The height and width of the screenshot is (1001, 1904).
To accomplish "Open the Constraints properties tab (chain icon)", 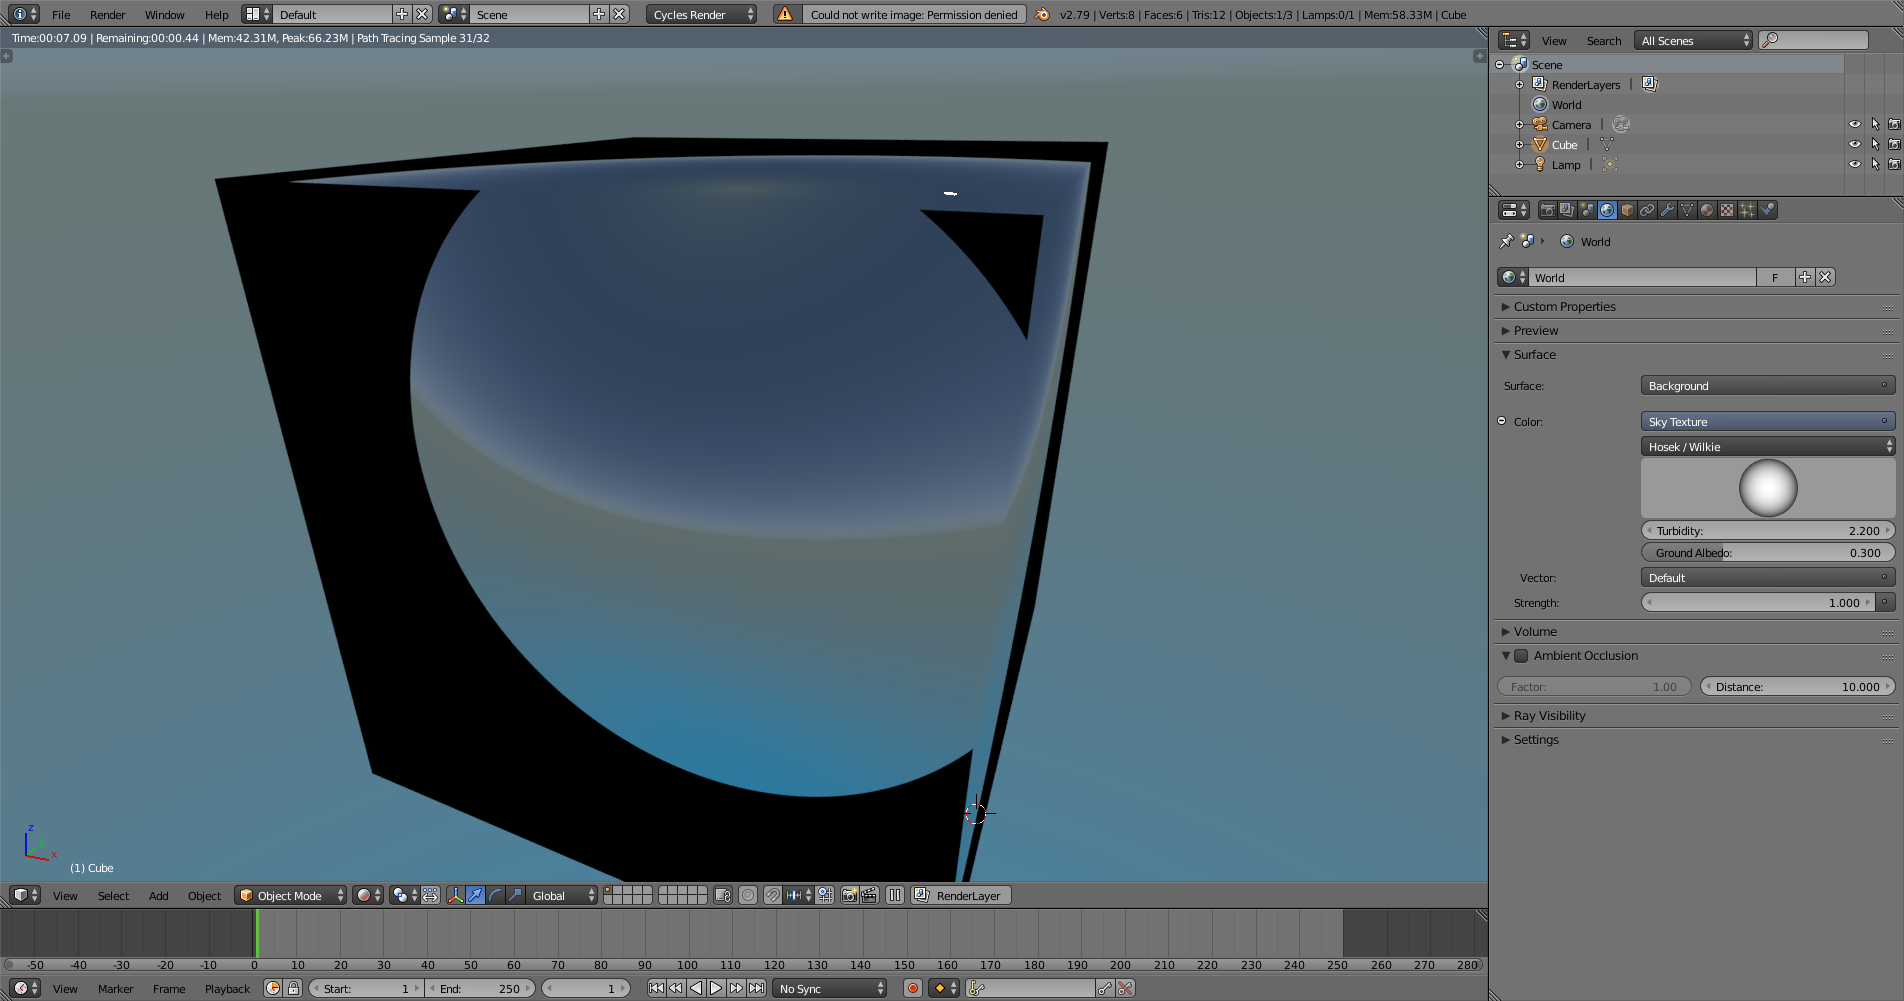I will coord(1647,210).
